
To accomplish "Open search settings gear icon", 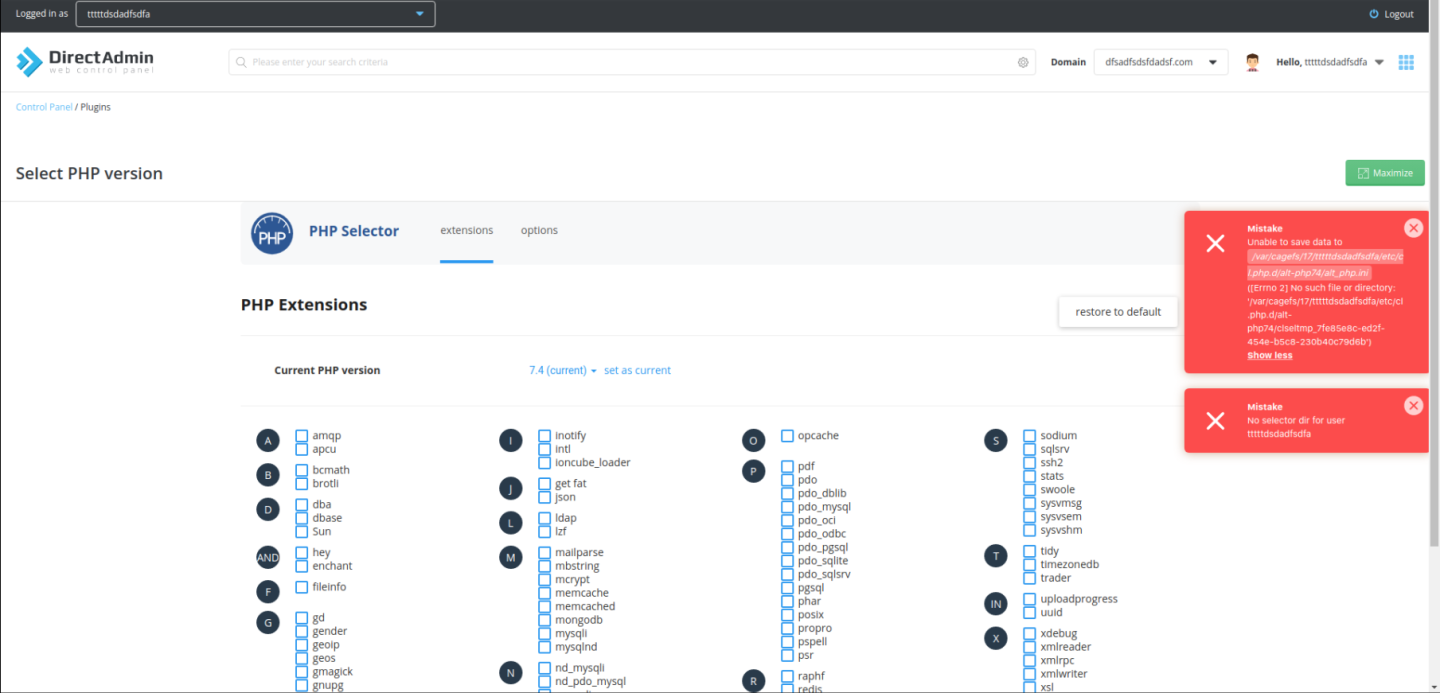I will [x=1023, y=62].
